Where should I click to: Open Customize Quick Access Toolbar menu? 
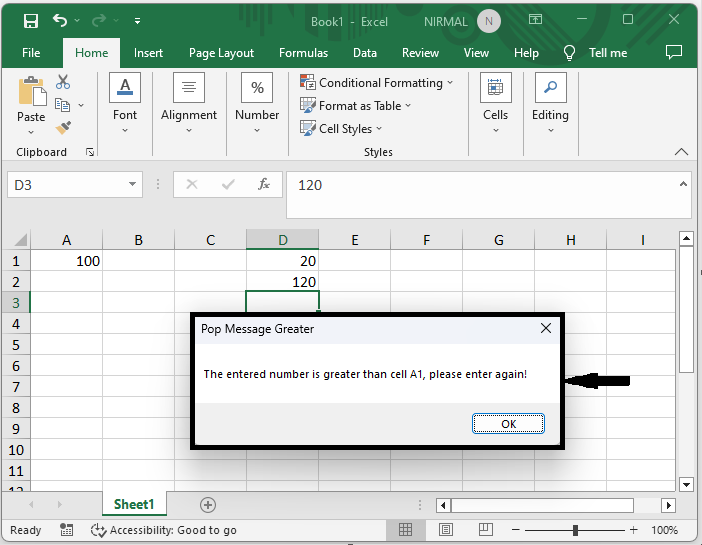137,21
